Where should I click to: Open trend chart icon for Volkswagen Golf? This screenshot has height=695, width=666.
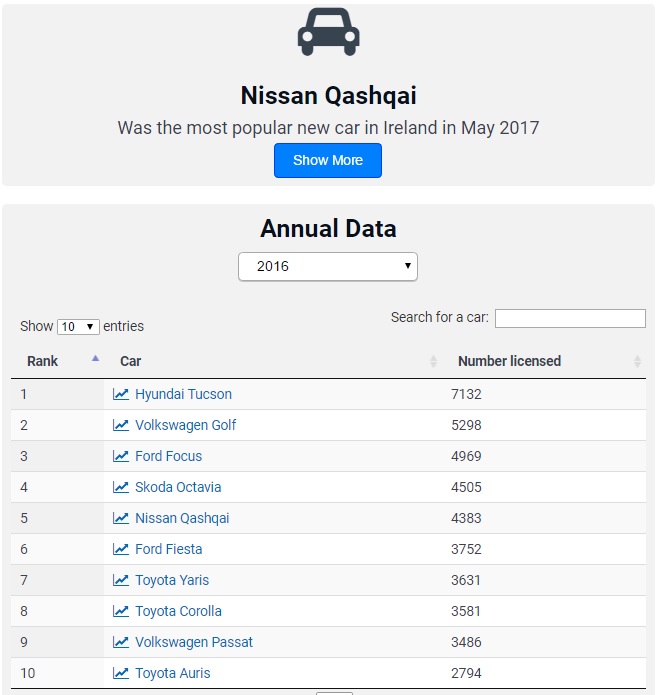click(121, 425)
